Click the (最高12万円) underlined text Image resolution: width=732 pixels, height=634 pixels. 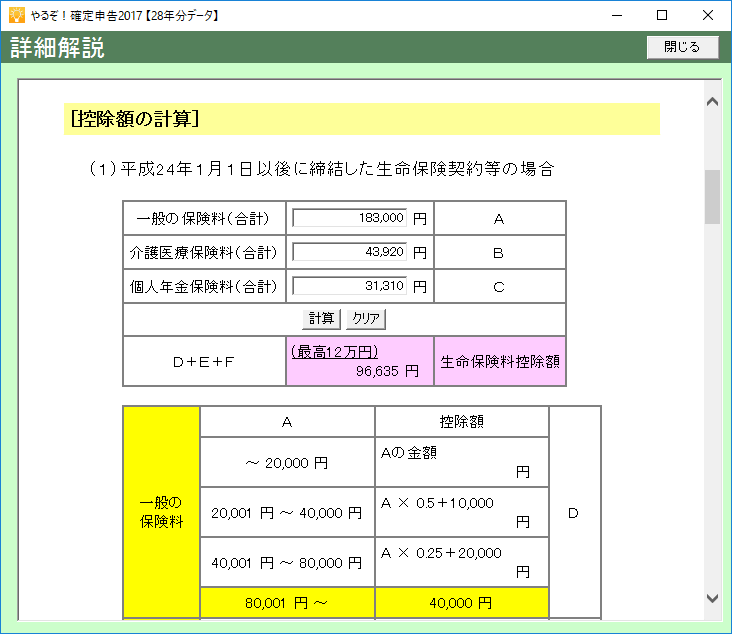pyautogui.click(x=334, y=352)
